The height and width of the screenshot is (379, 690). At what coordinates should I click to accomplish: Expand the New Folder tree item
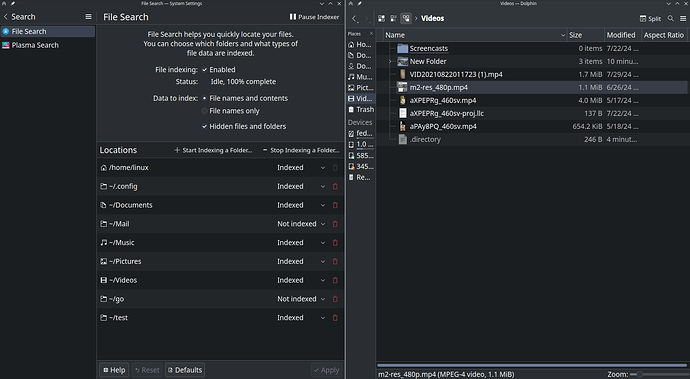point(390,62)
